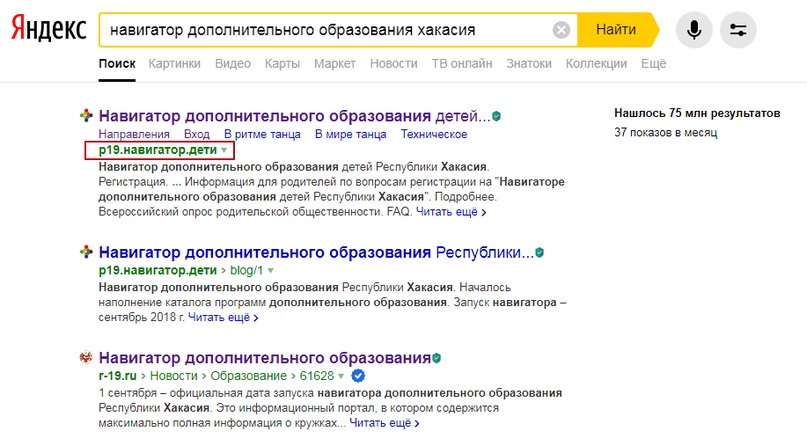Select the Поиск tab
This screenshot has height=446, width=807.
tap(117, 64)
